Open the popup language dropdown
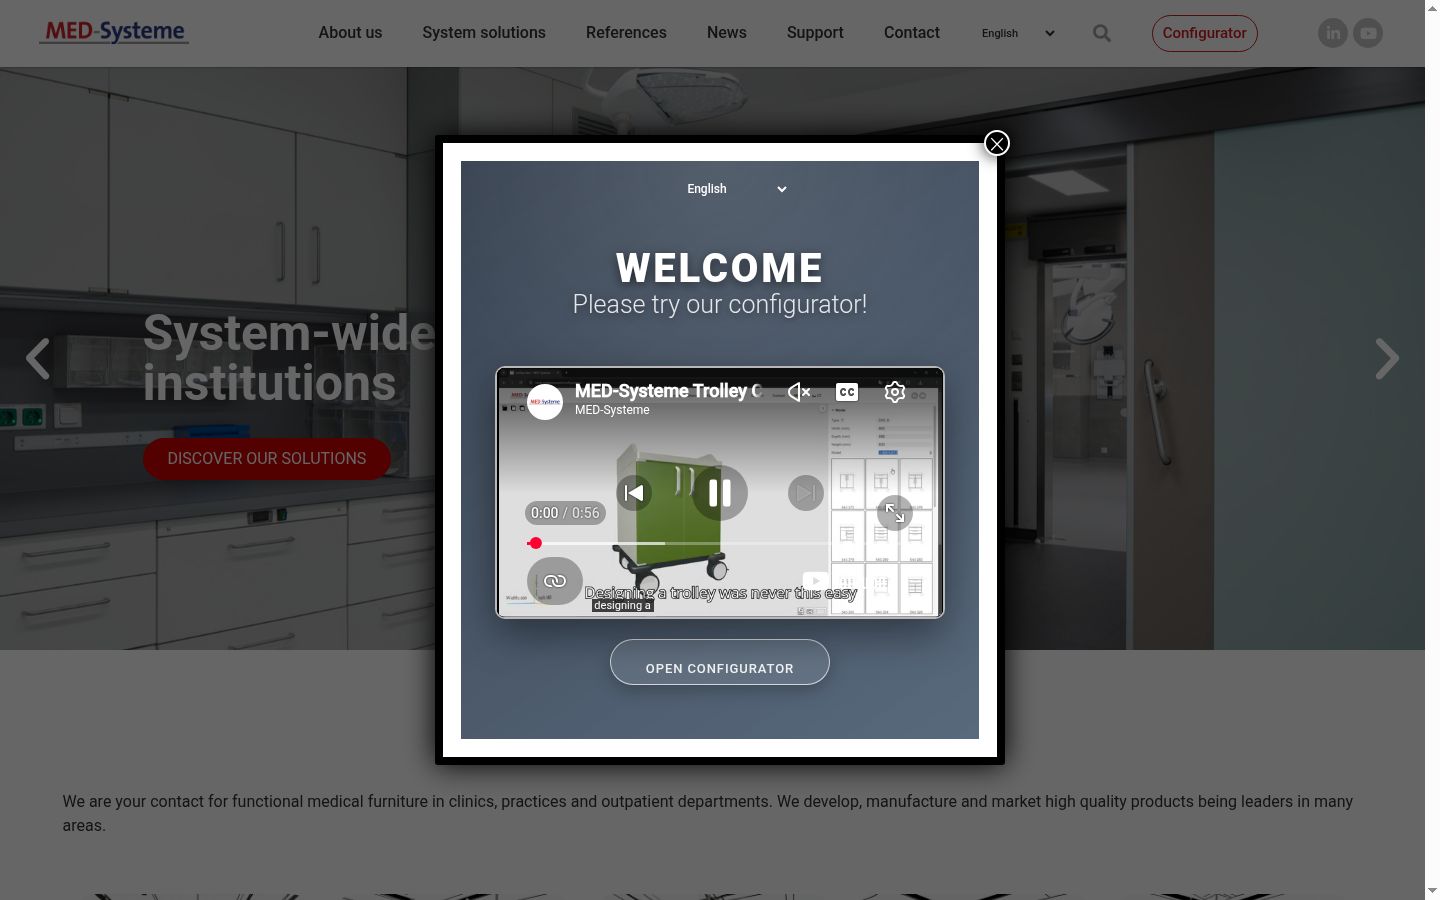 [x=736, y=189]
